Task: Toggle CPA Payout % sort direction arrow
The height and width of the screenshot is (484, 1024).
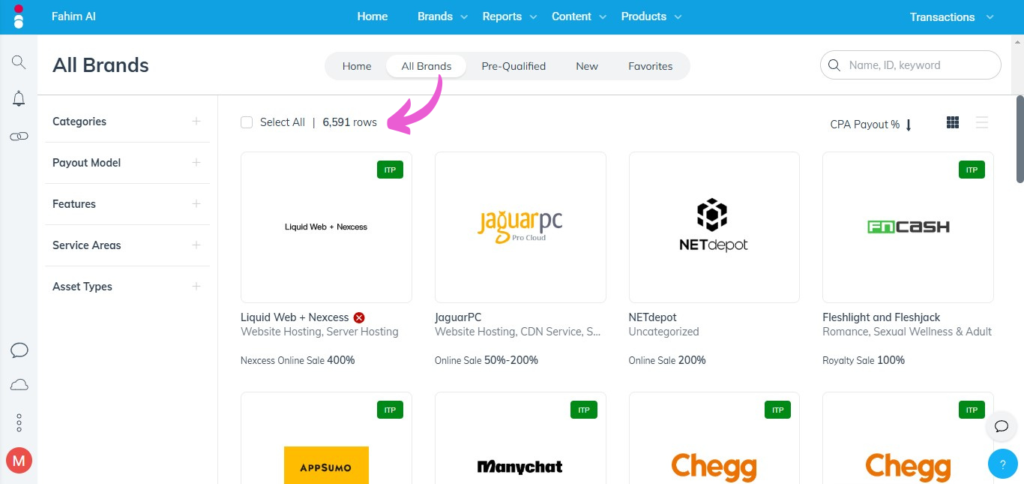Action: point(908,125)
